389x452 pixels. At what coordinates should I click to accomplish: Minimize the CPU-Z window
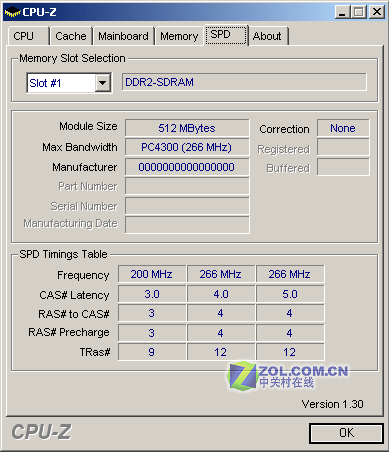342,12
